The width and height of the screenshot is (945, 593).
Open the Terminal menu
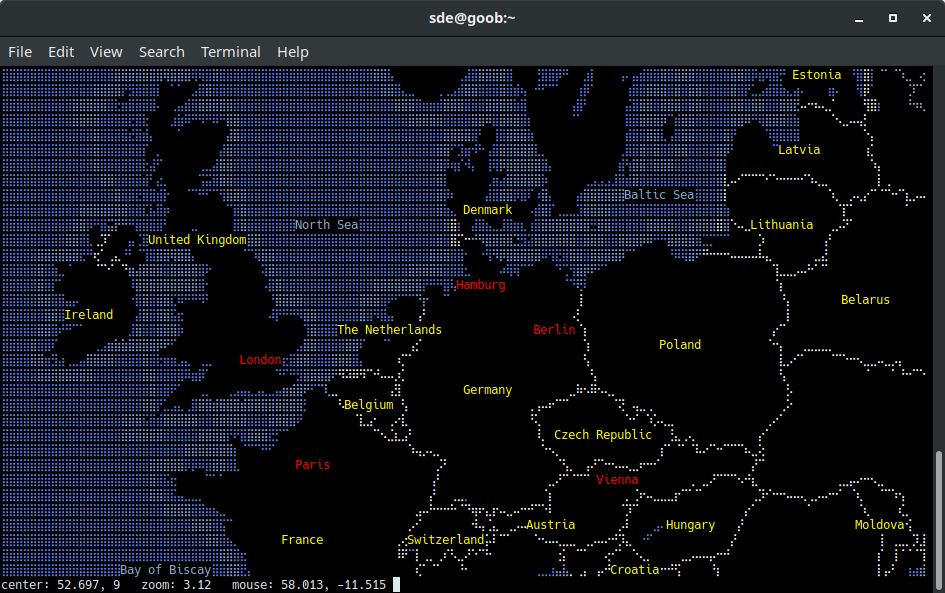[230, 51]
